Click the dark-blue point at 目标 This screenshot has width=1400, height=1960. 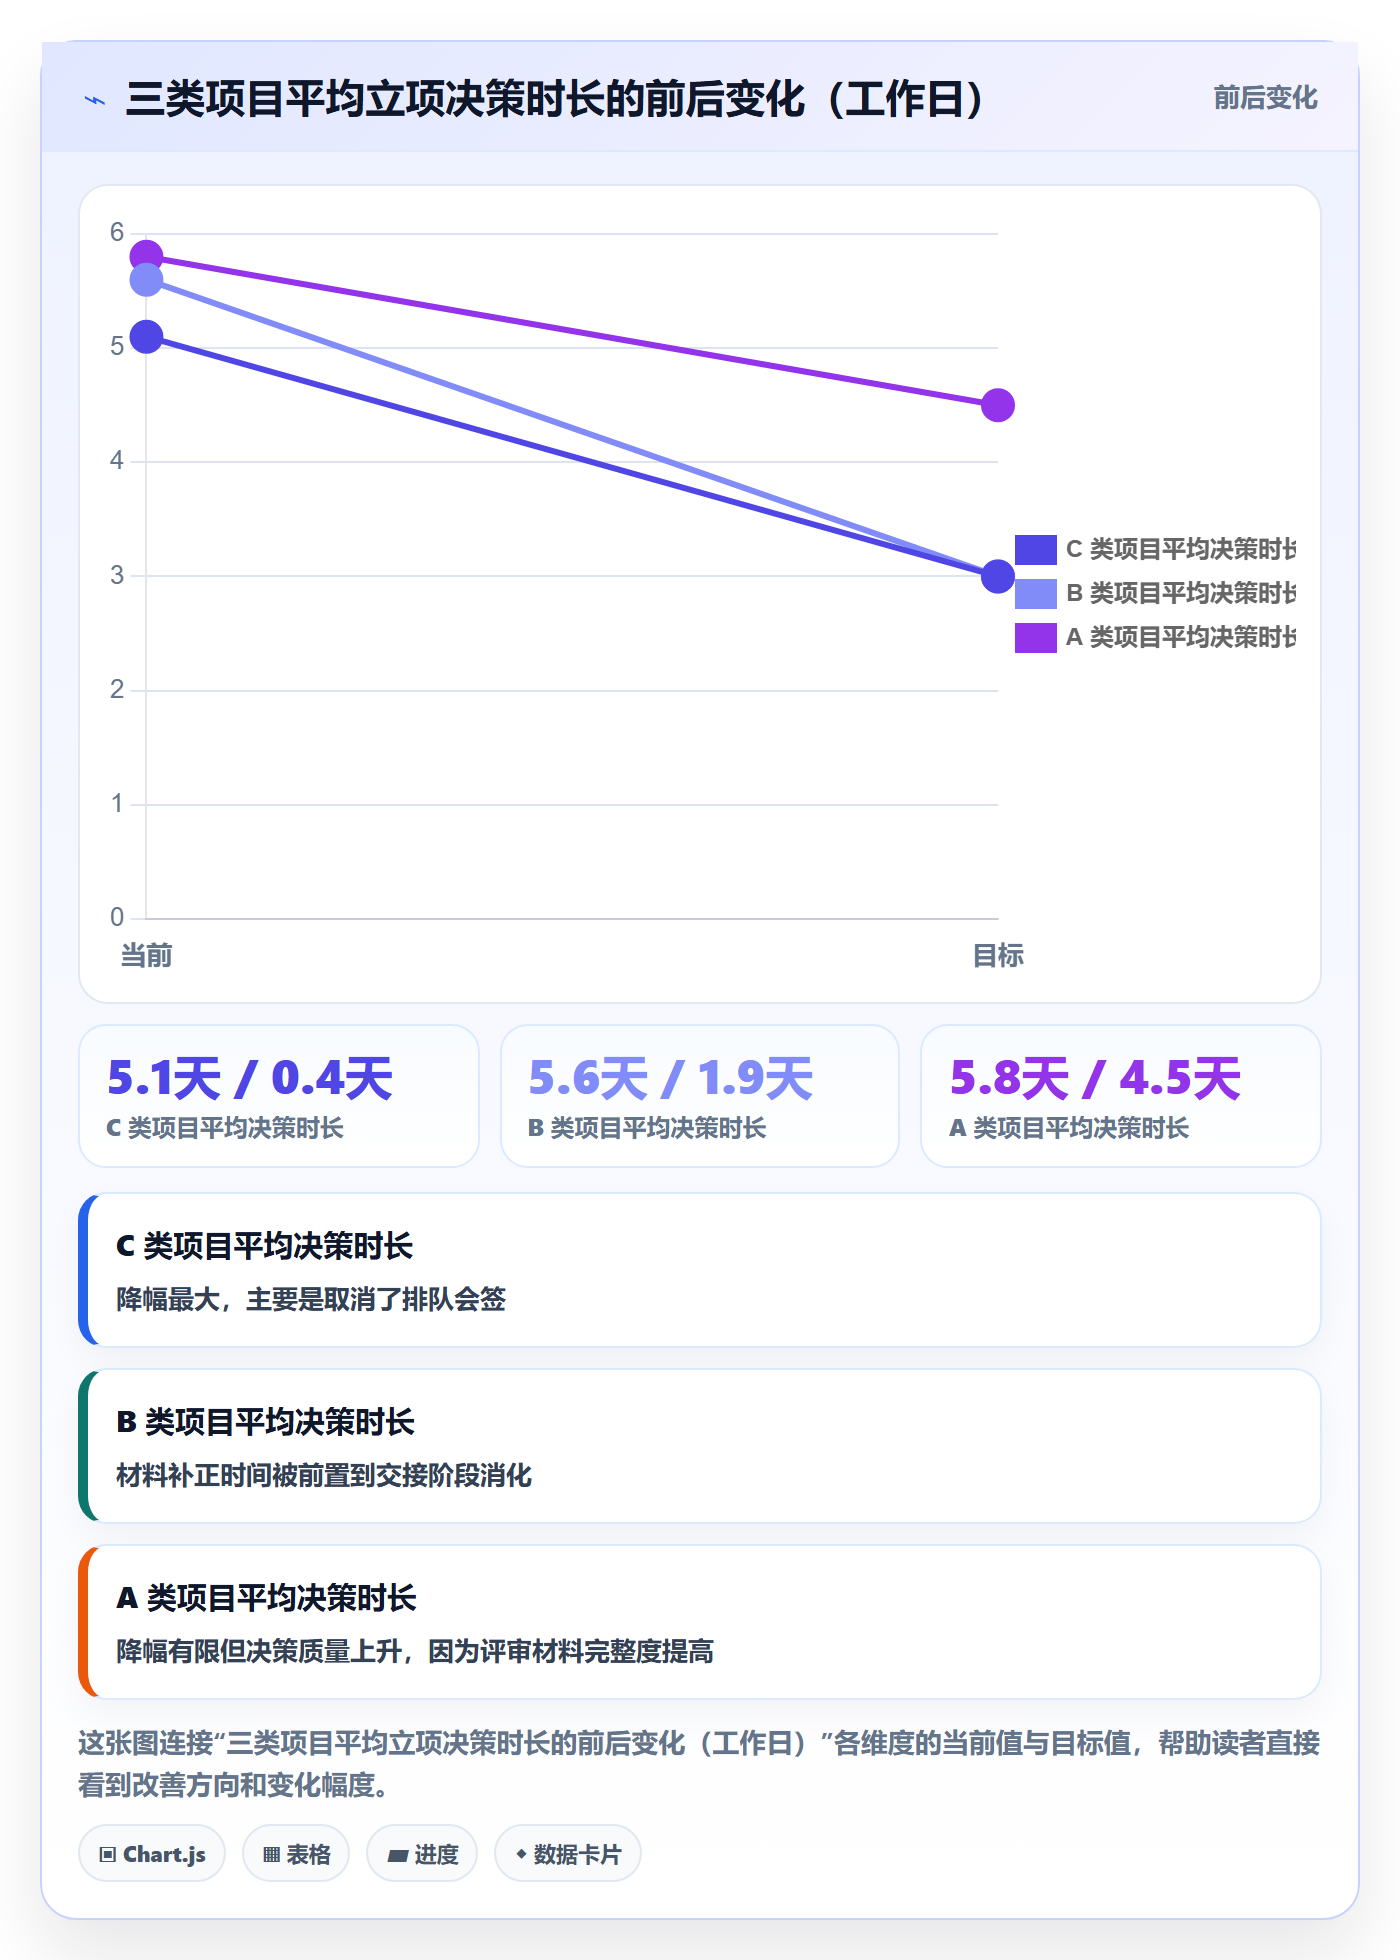[998, 576]
